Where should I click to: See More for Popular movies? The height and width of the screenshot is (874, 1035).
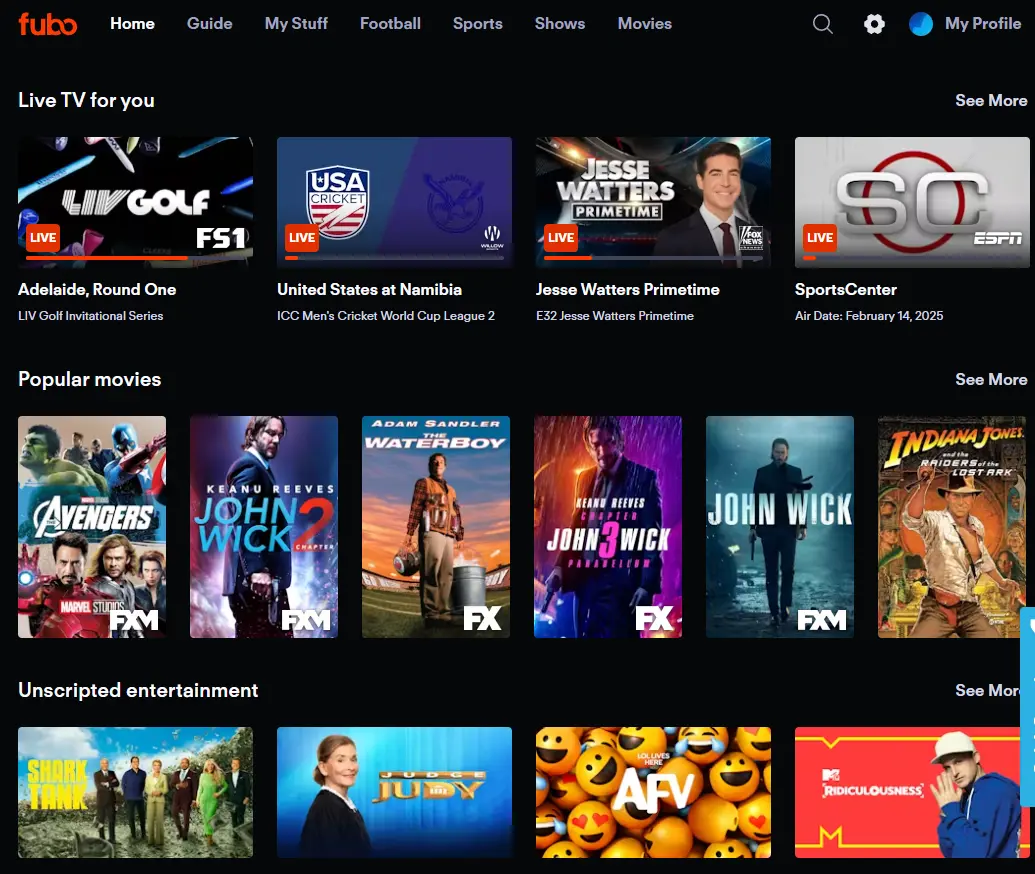pos(991,380)
